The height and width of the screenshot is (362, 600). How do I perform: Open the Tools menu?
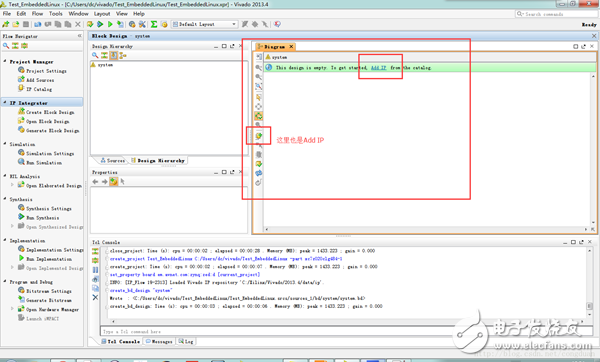[55, 14]
